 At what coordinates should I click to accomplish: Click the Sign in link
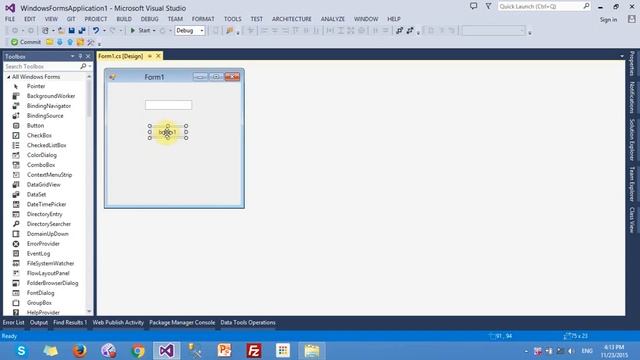coord(608,19)
